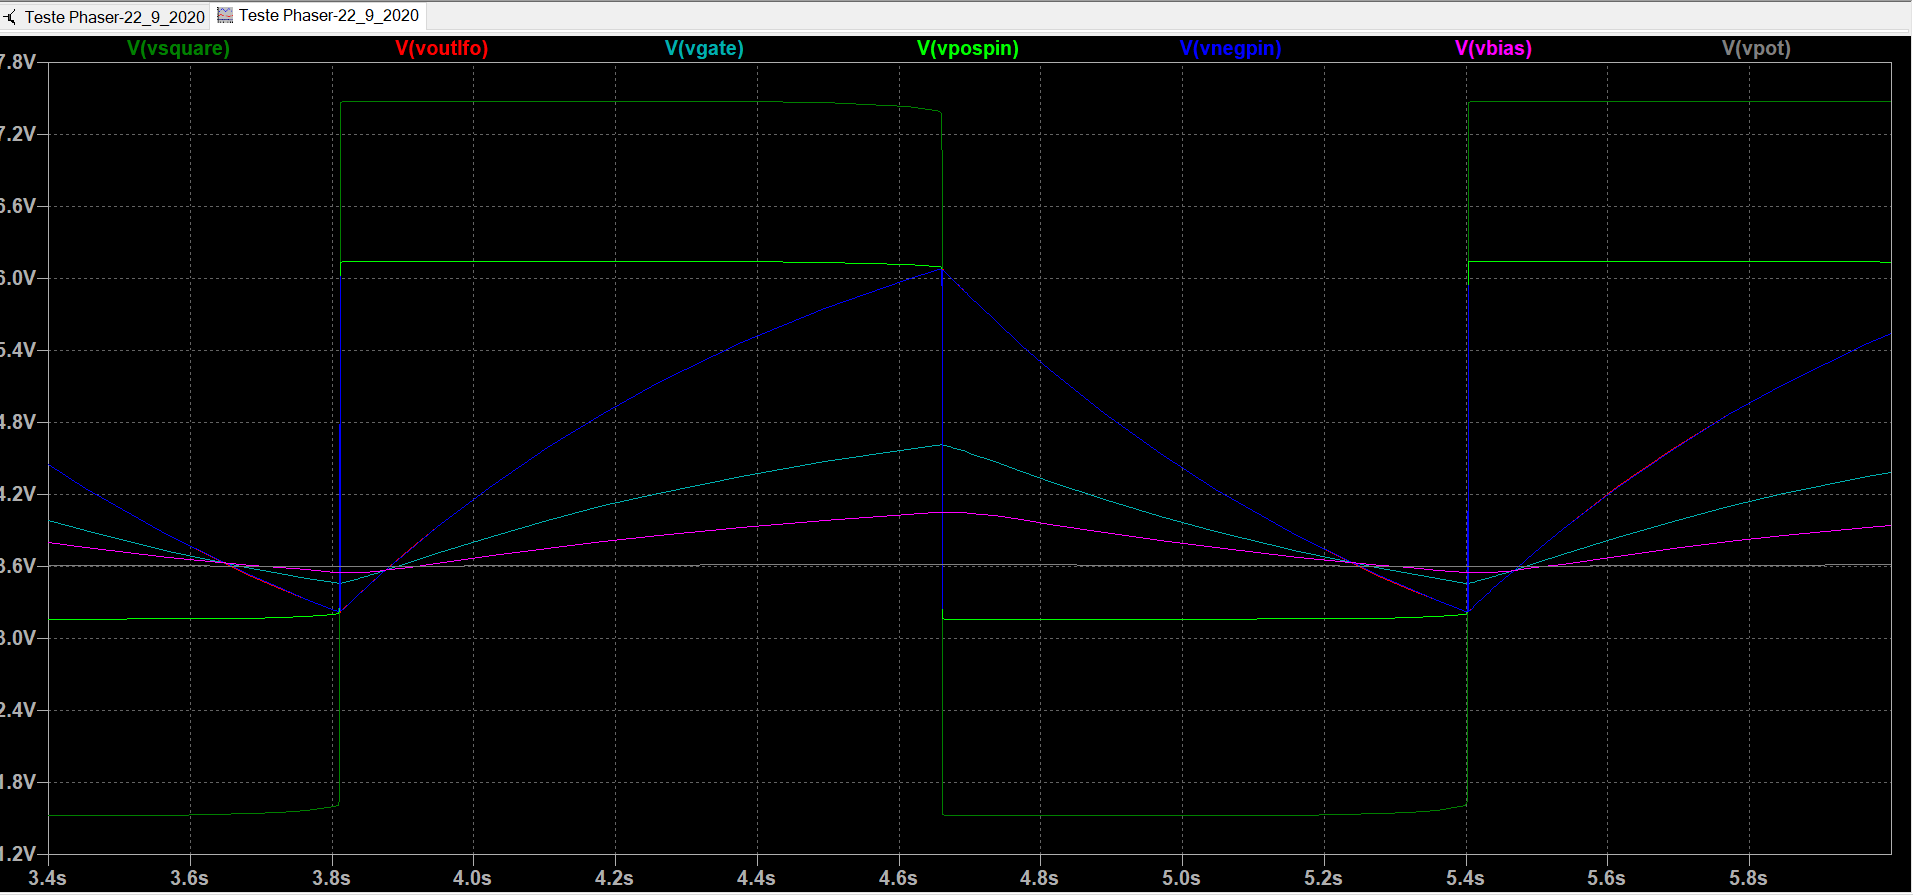The image size is (1913, 895).
Task: Click the V(voutlfo) trace label
Action: [x=442, y=48]
